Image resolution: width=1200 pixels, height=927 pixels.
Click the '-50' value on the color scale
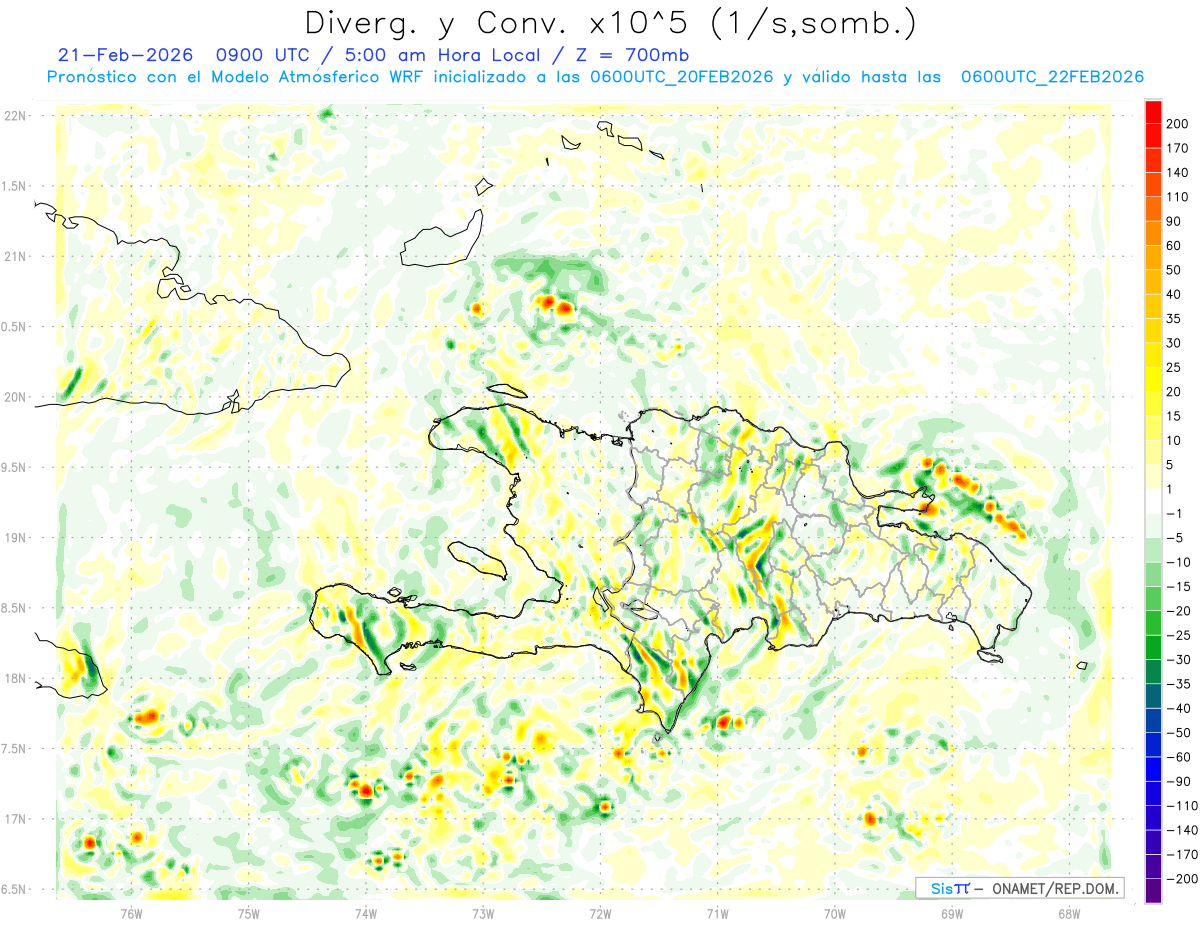pyautogui.click(x=1179, y=733)
